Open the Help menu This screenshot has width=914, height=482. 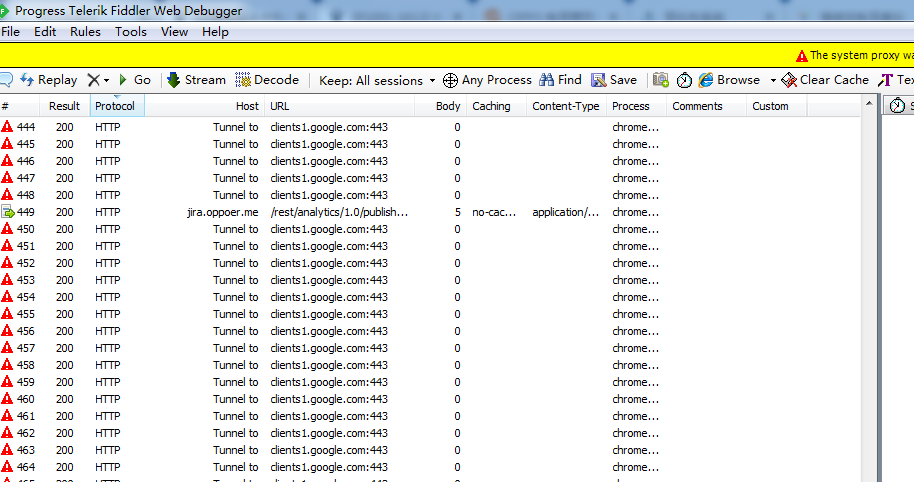[215, 31]
